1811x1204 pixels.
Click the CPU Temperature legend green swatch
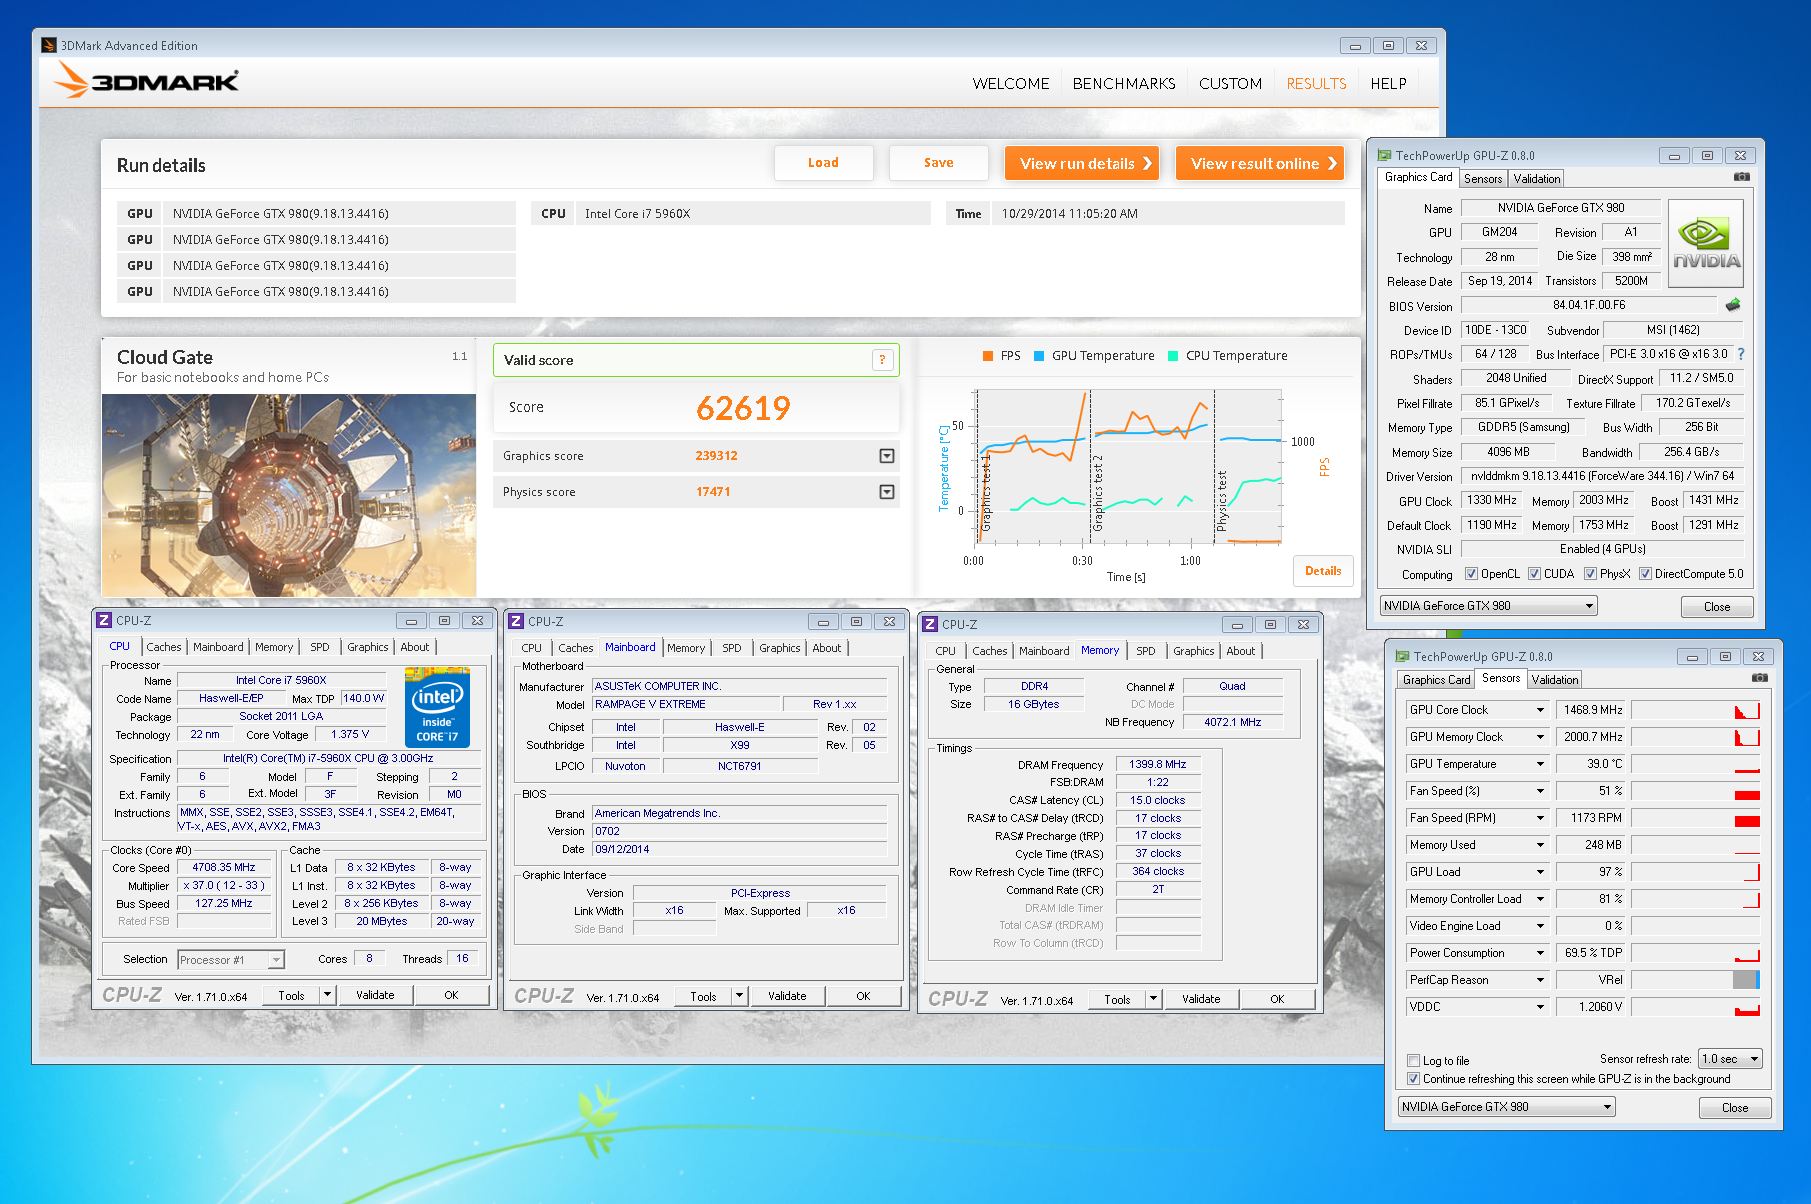1173,356
